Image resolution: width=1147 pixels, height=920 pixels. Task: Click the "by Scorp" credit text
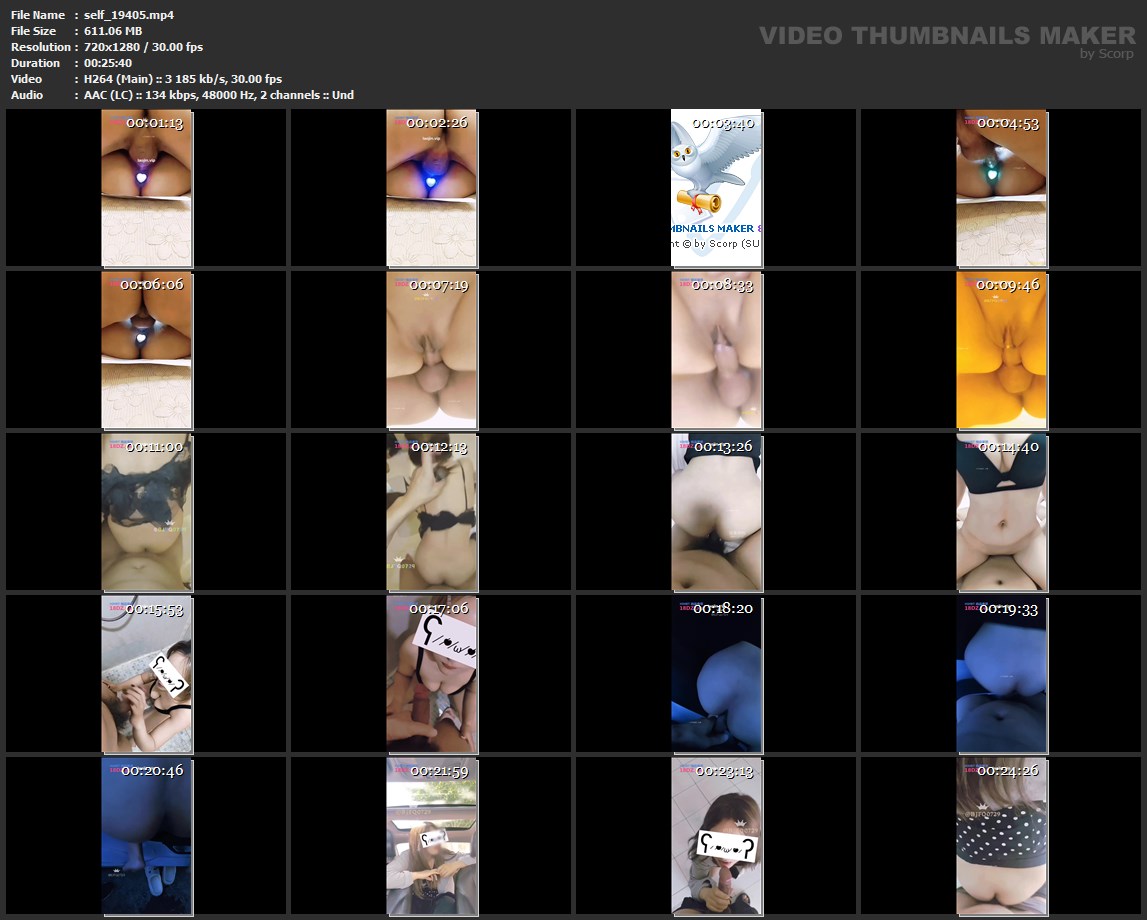(x=1106, y=54)
